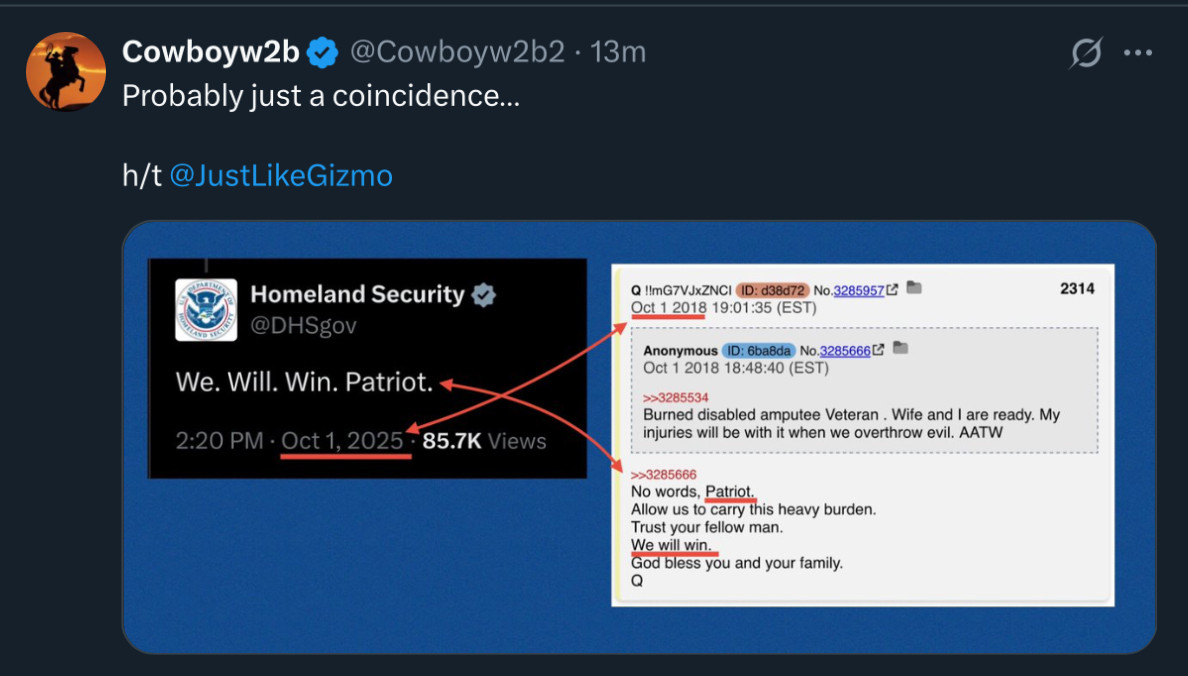Screen dimensions: 1188x676
Task: Open the 13m post timestamp
Action: [x=618, y=53]
